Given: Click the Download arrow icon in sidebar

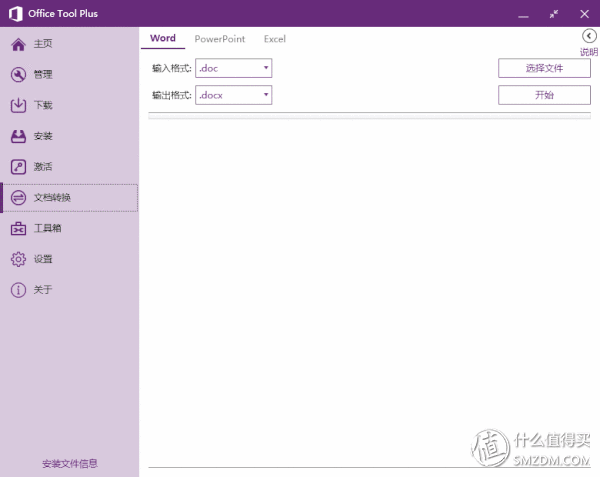Looking at the screenshot, I should [18, 105].
